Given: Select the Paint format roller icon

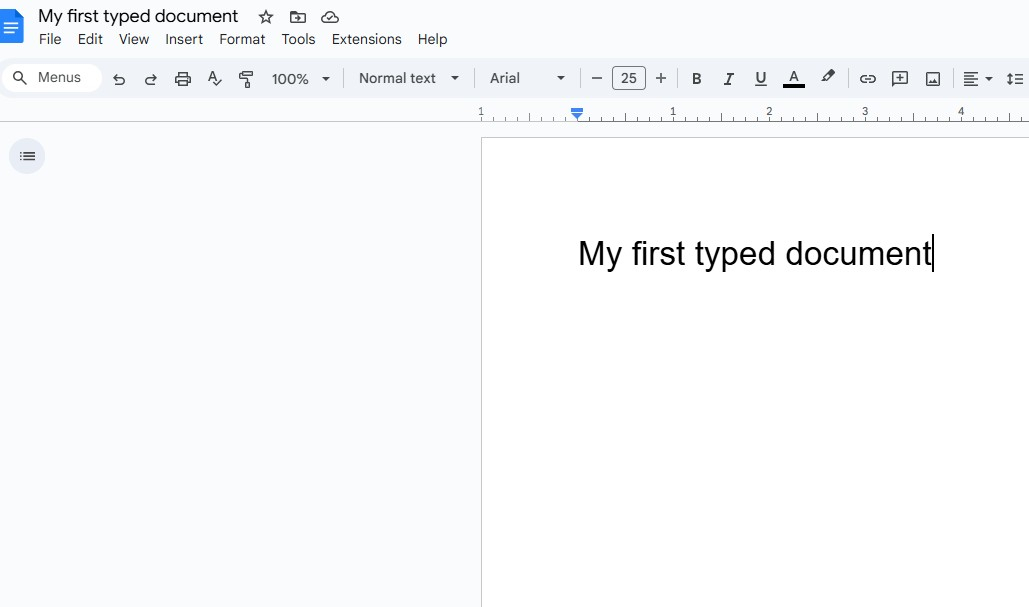Looking at the screenshot, I should tap(246, 79).
